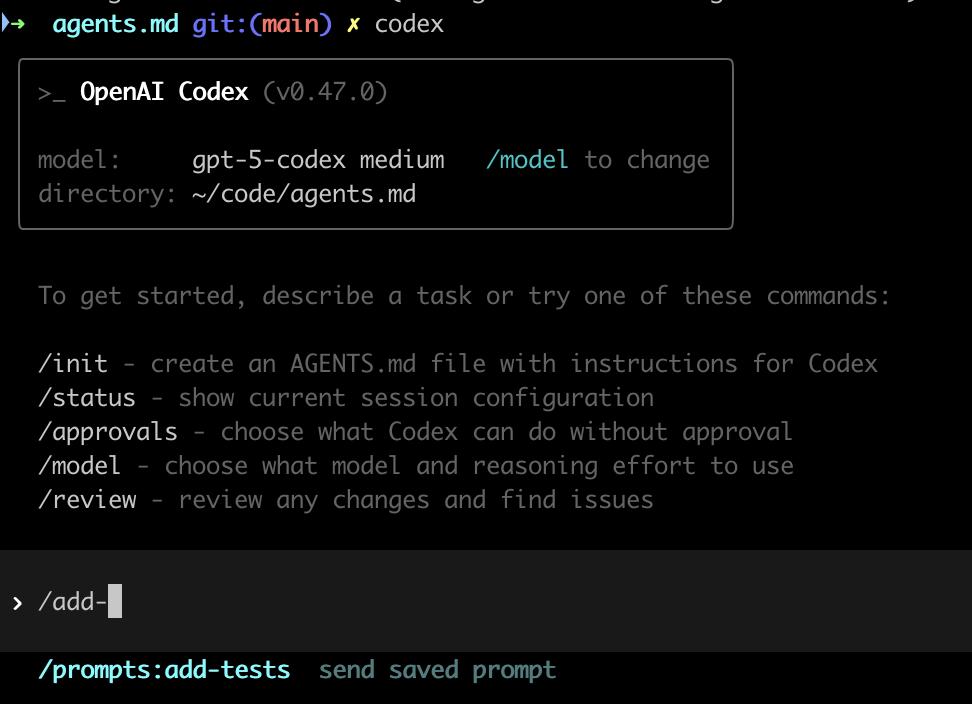
Task: Click the 'send saved prompt' description
Action: click(x=437, y=670)
